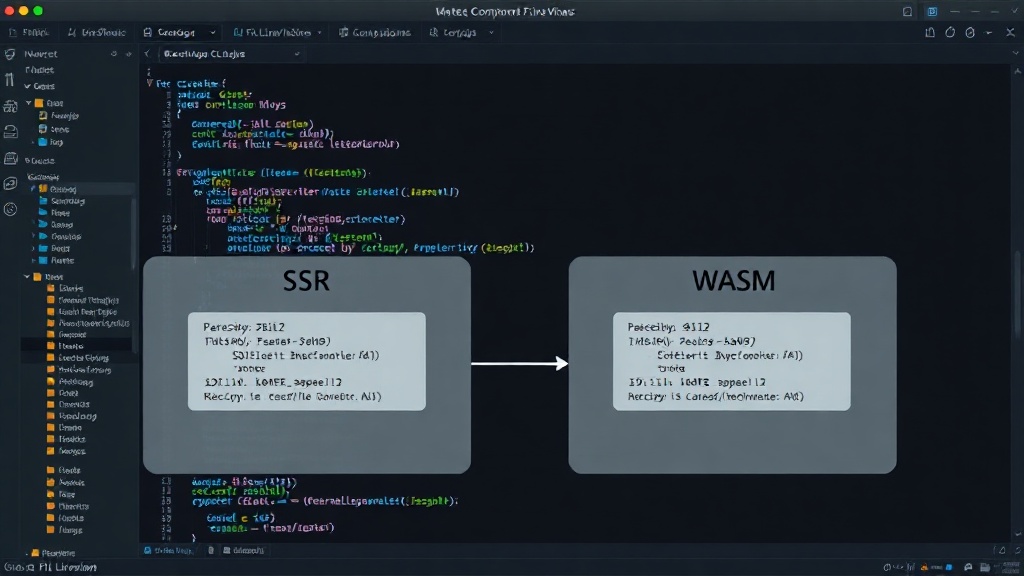Click the circle icon left of the minus button
Viewport: 1024px width, 576px height.
pos(970,32)
